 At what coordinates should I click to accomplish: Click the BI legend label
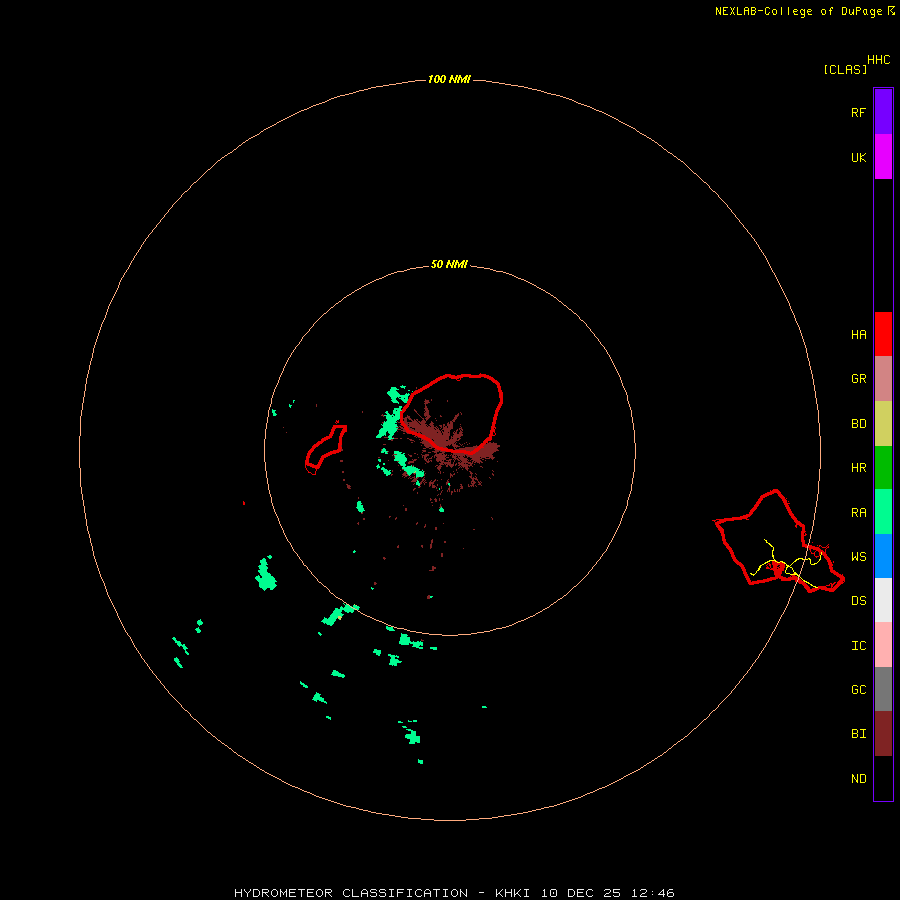858,734
